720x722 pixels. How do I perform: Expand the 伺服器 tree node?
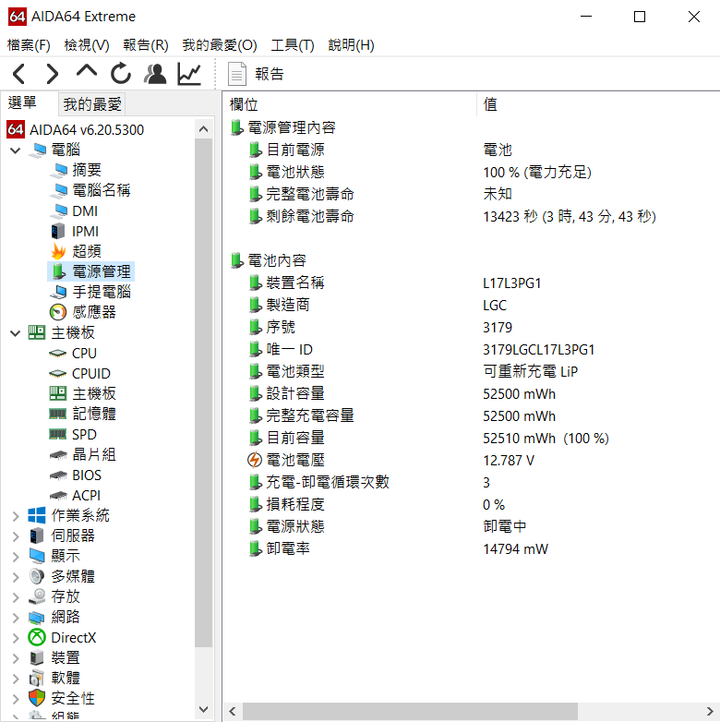click(16, 536)
